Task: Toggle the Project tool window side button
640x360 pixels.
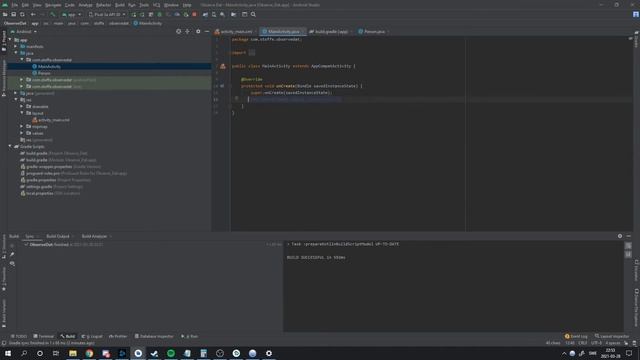Action: click(4, 42)
